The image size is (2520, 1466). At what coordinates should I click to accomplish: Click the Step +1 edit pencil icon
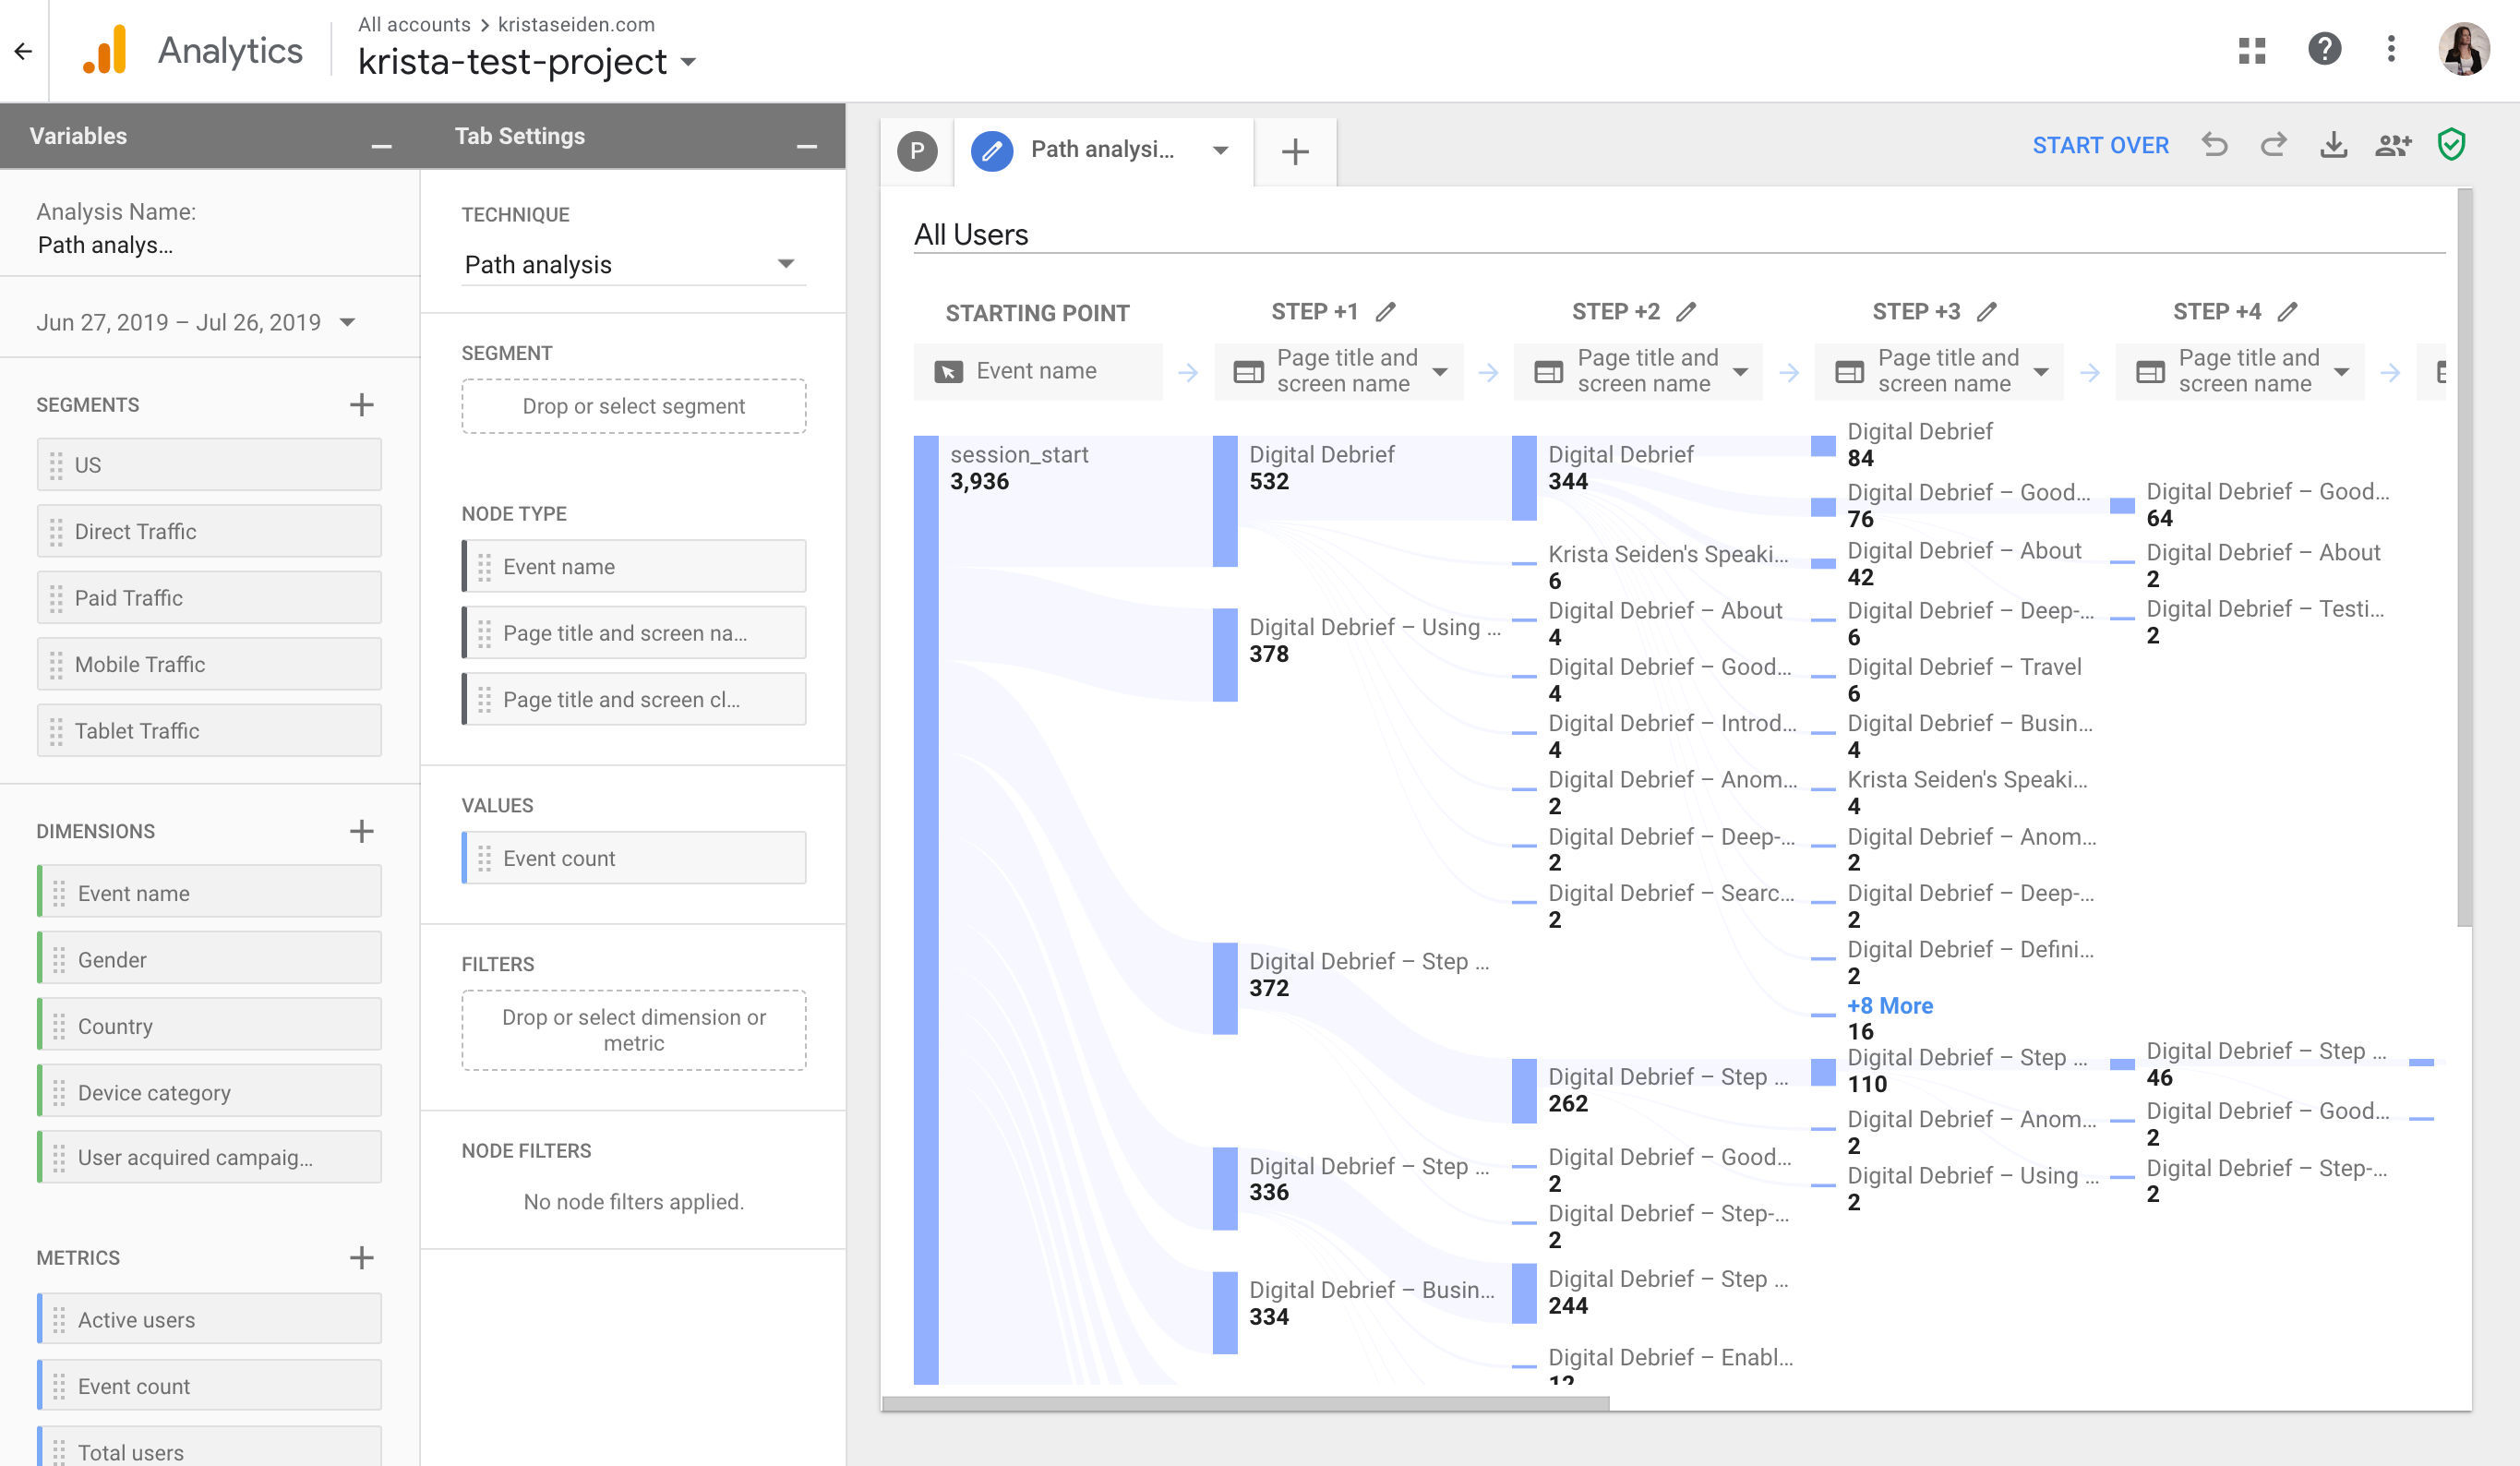1387,311
